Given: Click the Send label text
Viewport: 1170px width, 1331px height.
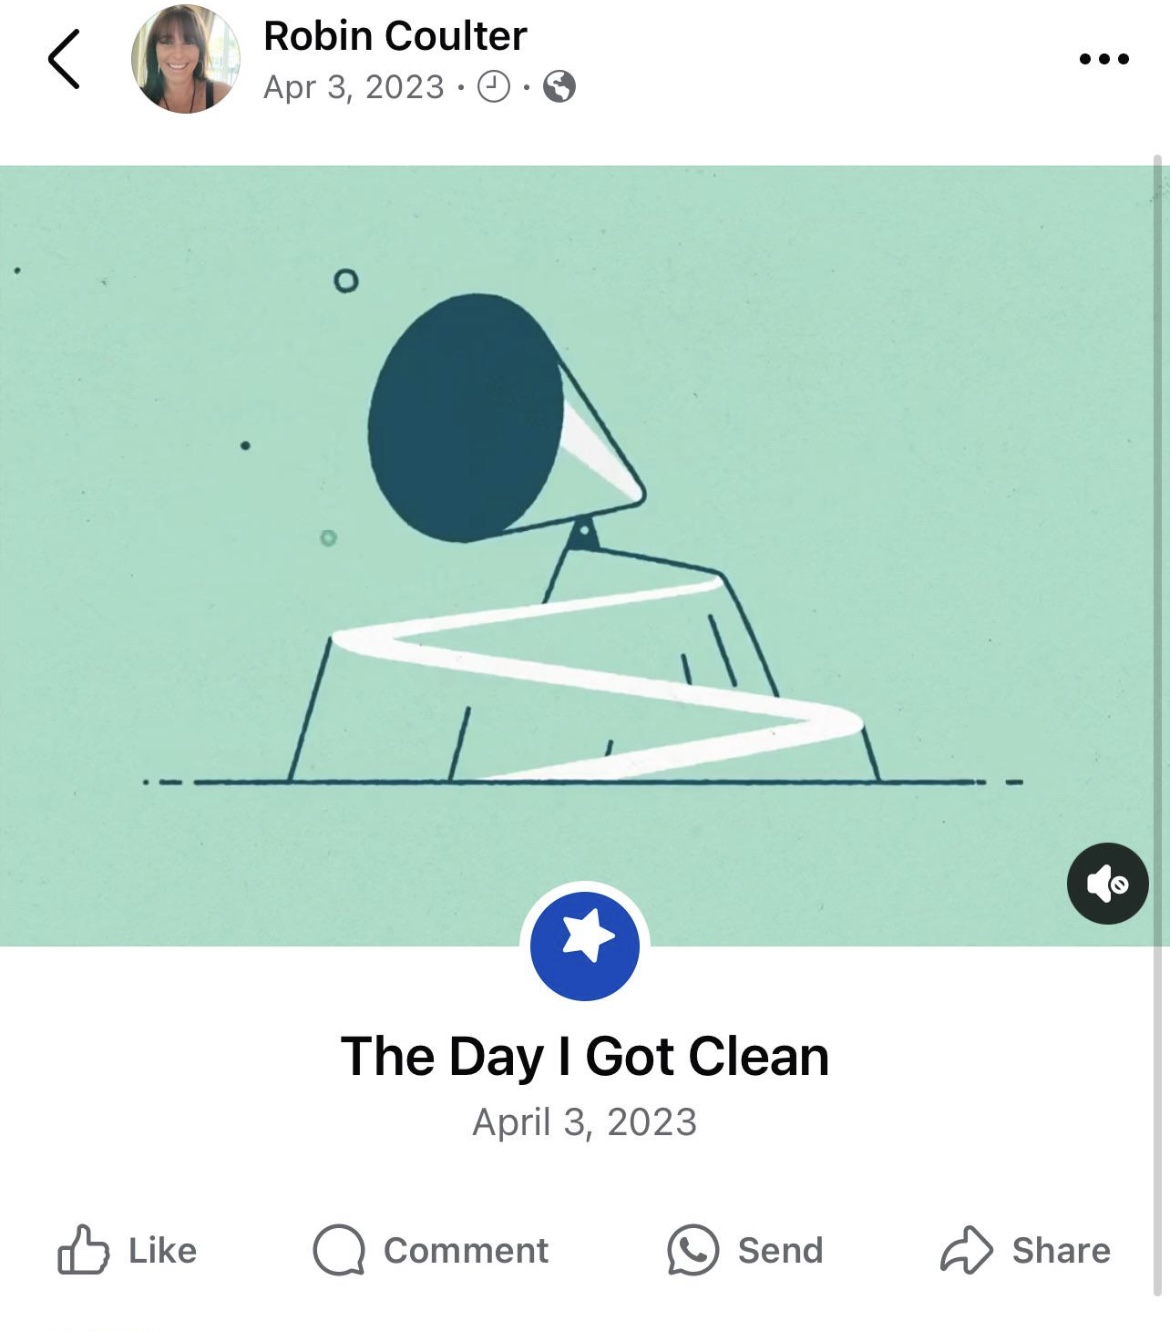Looking at the screenshot, I should point(781,1250).
